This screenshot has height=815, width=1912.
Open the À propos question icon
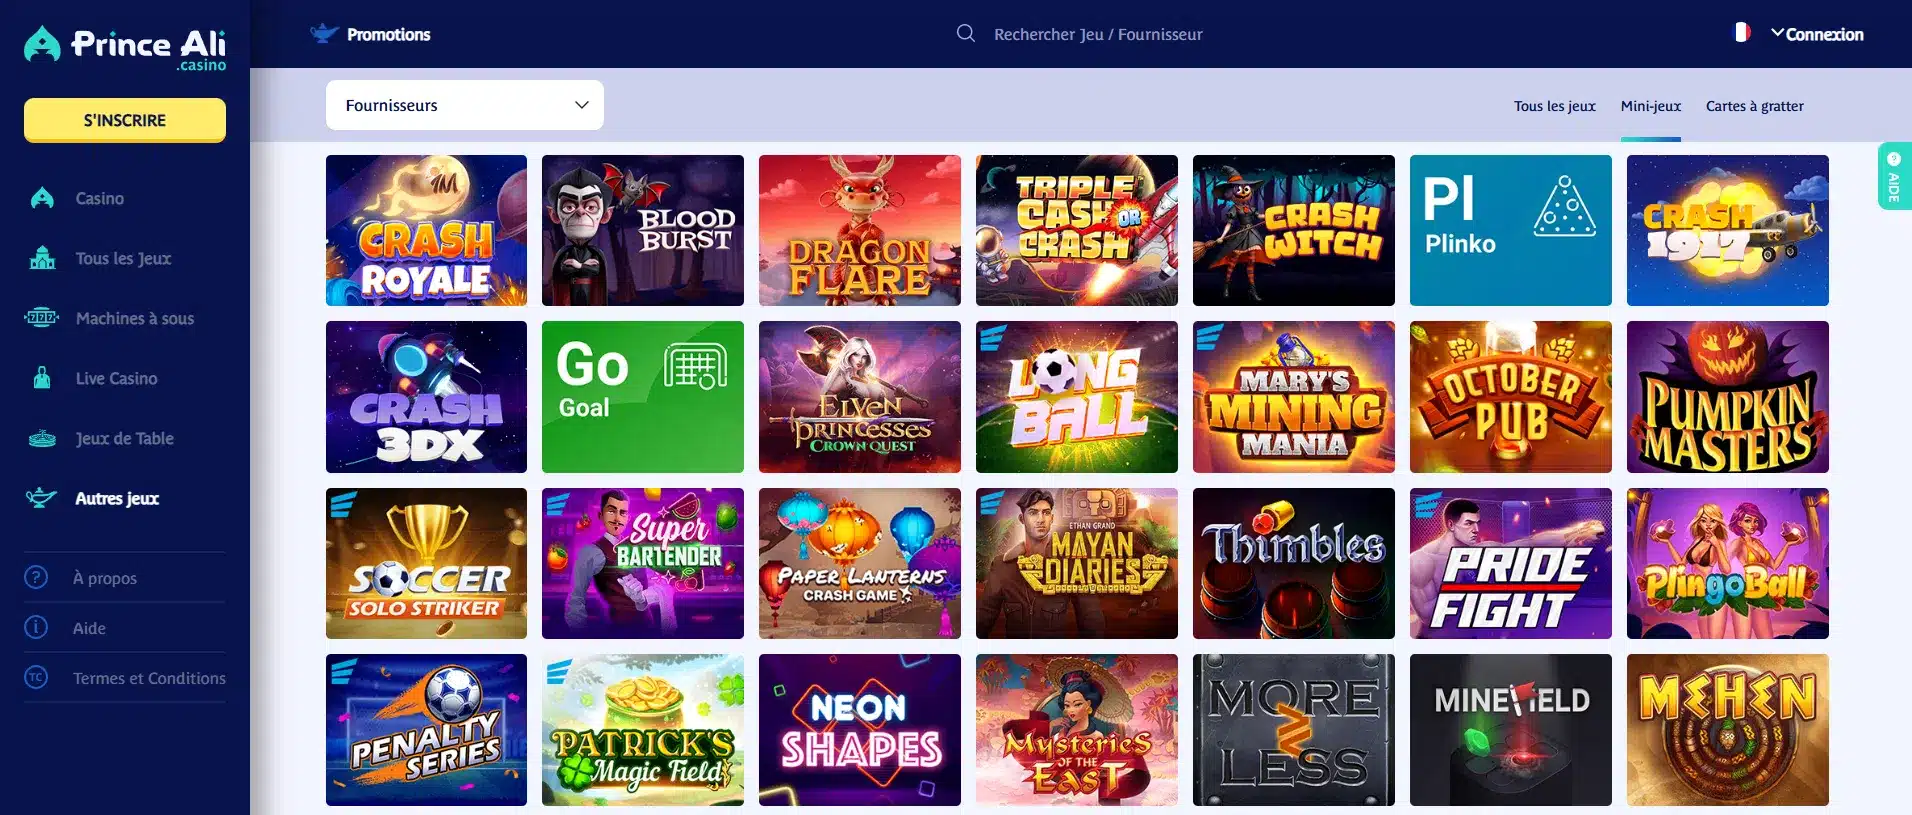(36, 577)
